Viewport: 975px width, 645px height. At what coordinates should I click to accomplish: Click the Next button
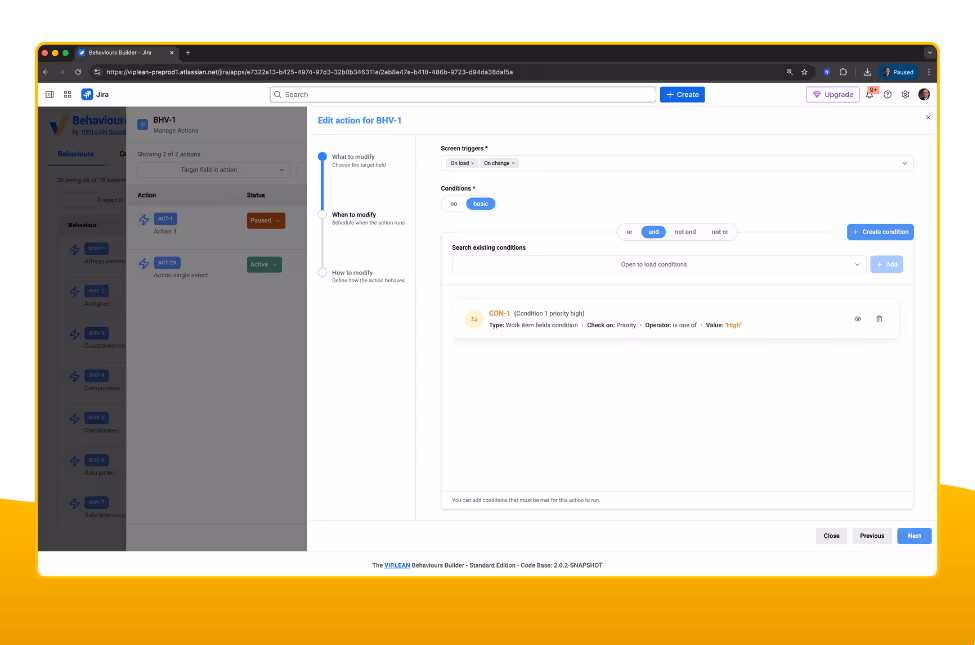(914, 536)
